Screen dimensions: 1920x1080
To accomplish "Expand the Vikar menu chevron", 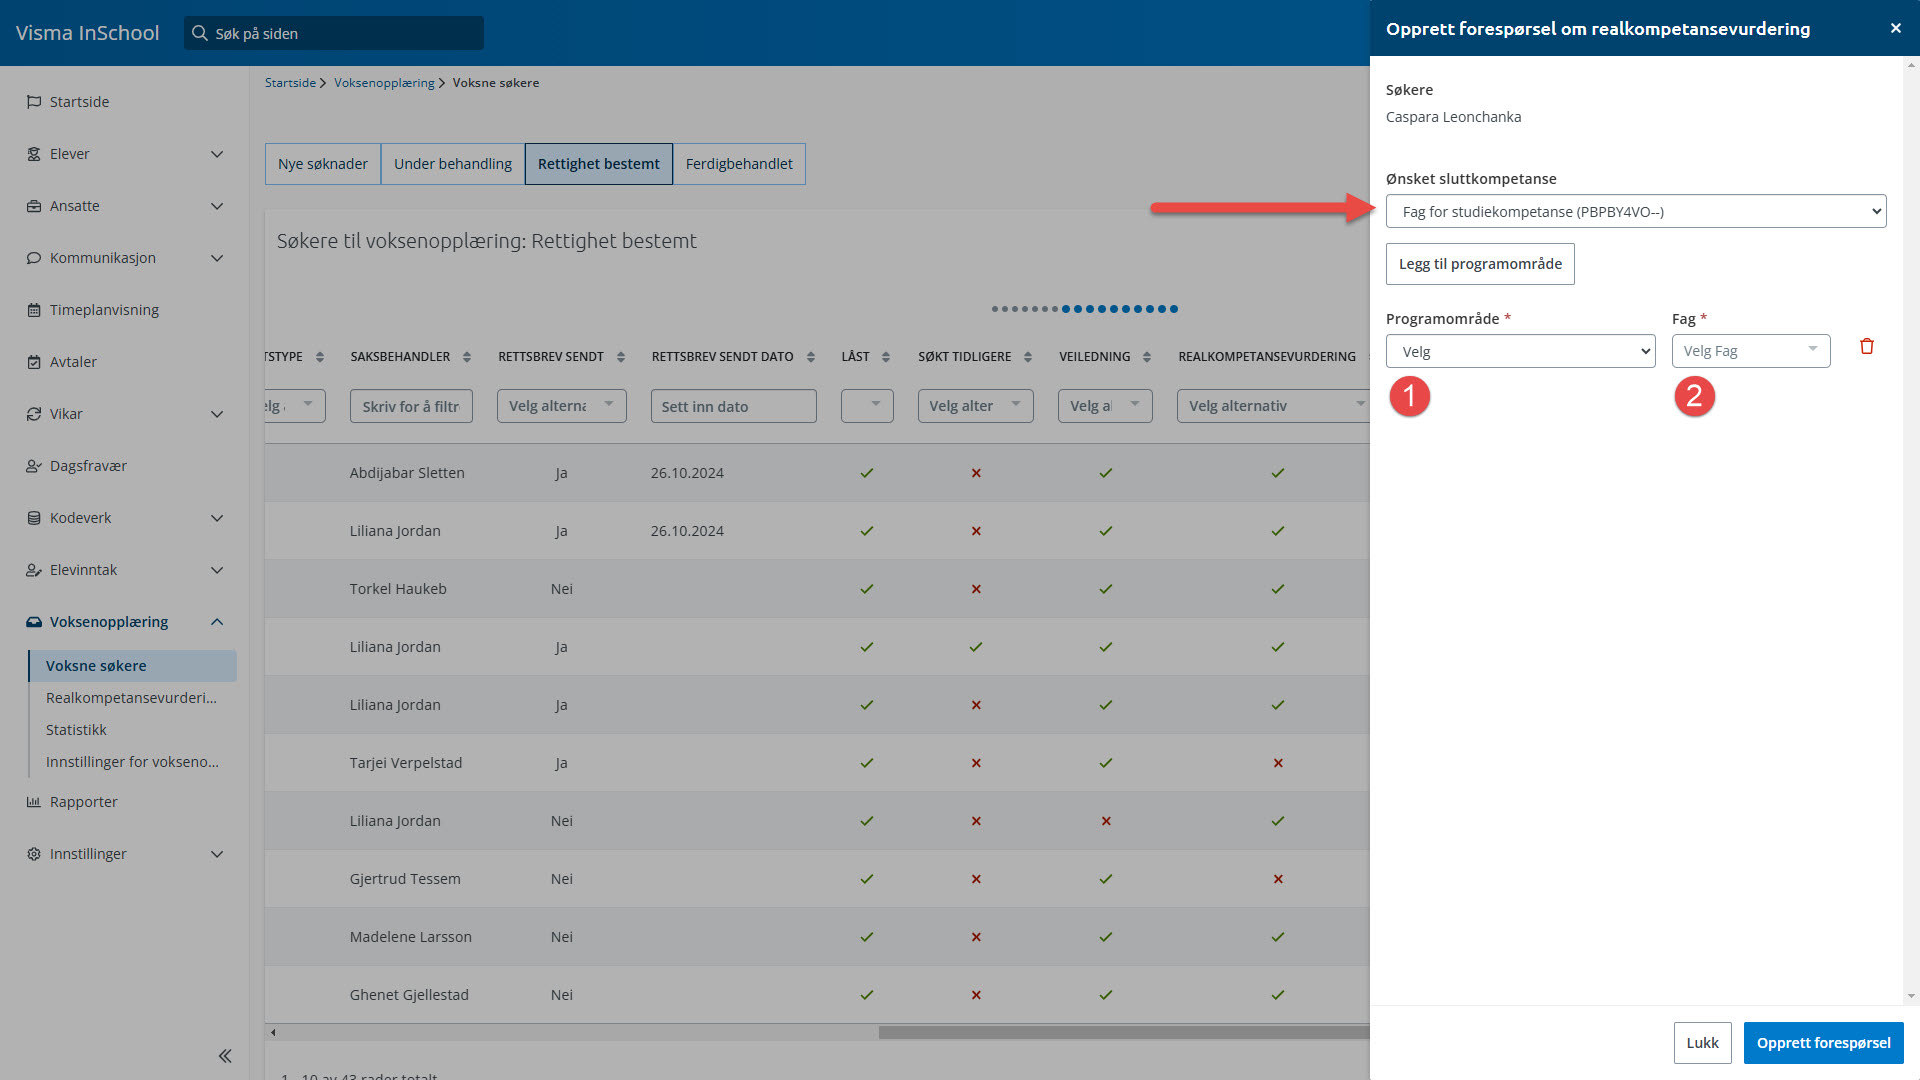I will click(217, 414).
